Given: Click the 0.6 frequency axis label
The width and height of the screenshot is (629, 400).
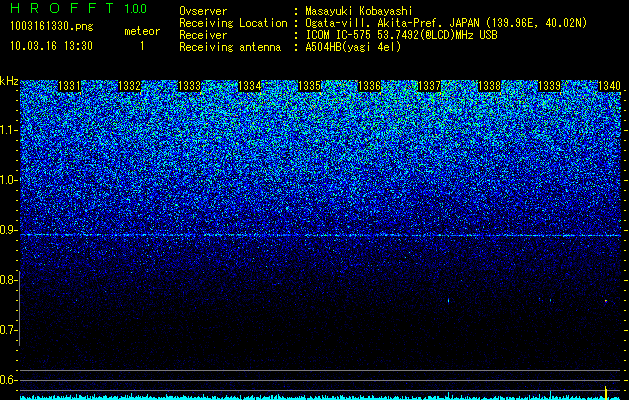Looking at the screenshot, I should click(9, 380).
